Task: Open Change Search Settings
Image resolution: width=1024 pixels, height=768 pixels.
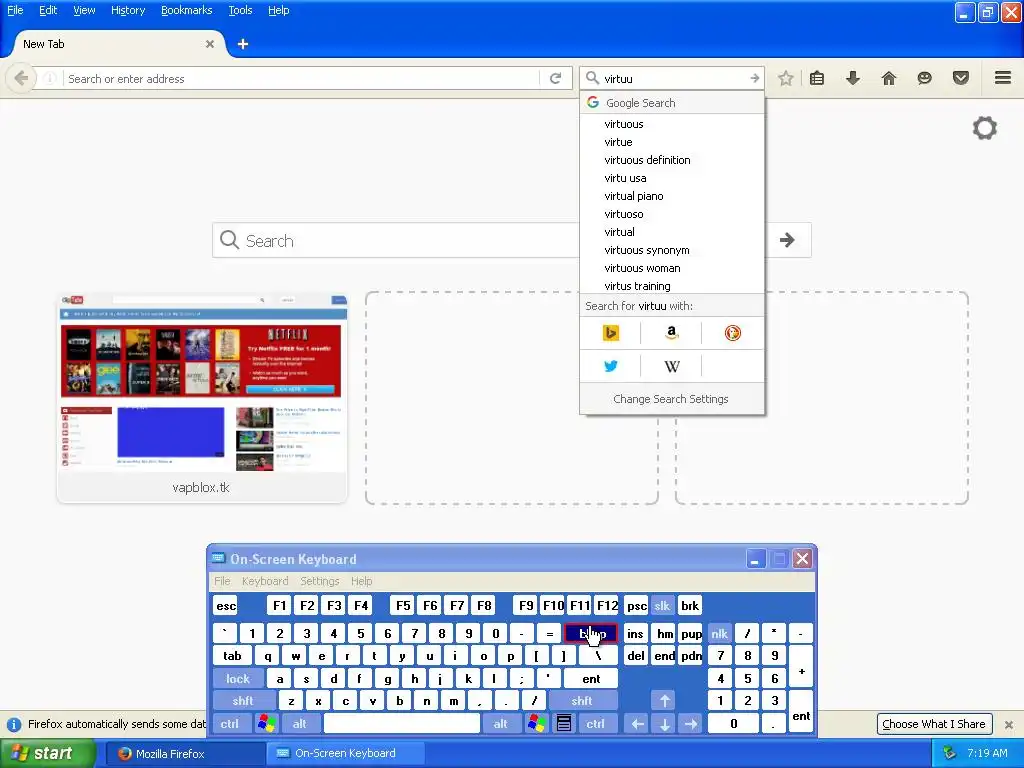Action: pos(671,399)
